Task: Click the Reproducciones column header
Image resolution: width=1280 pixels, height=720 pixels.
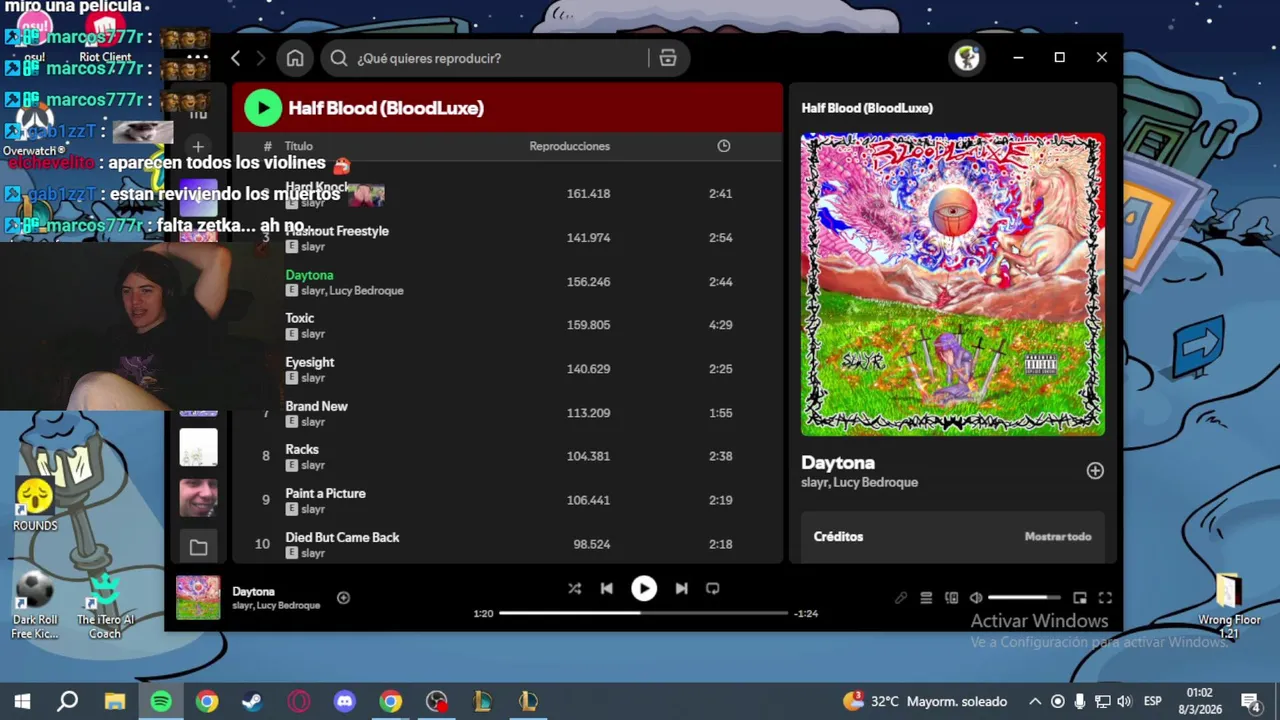Action: pos(569,146)
